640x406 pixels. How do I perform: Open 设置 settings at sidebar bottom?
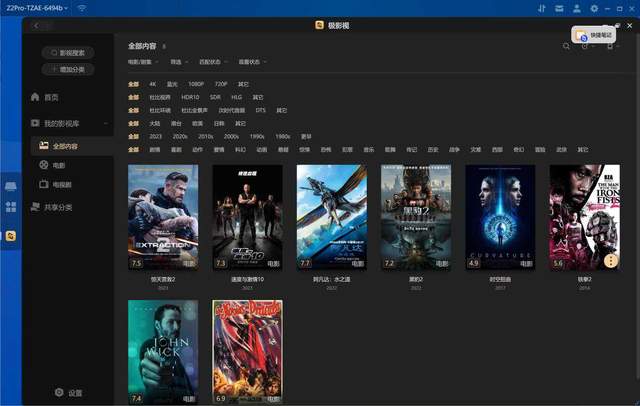click(x=69, y=393)
